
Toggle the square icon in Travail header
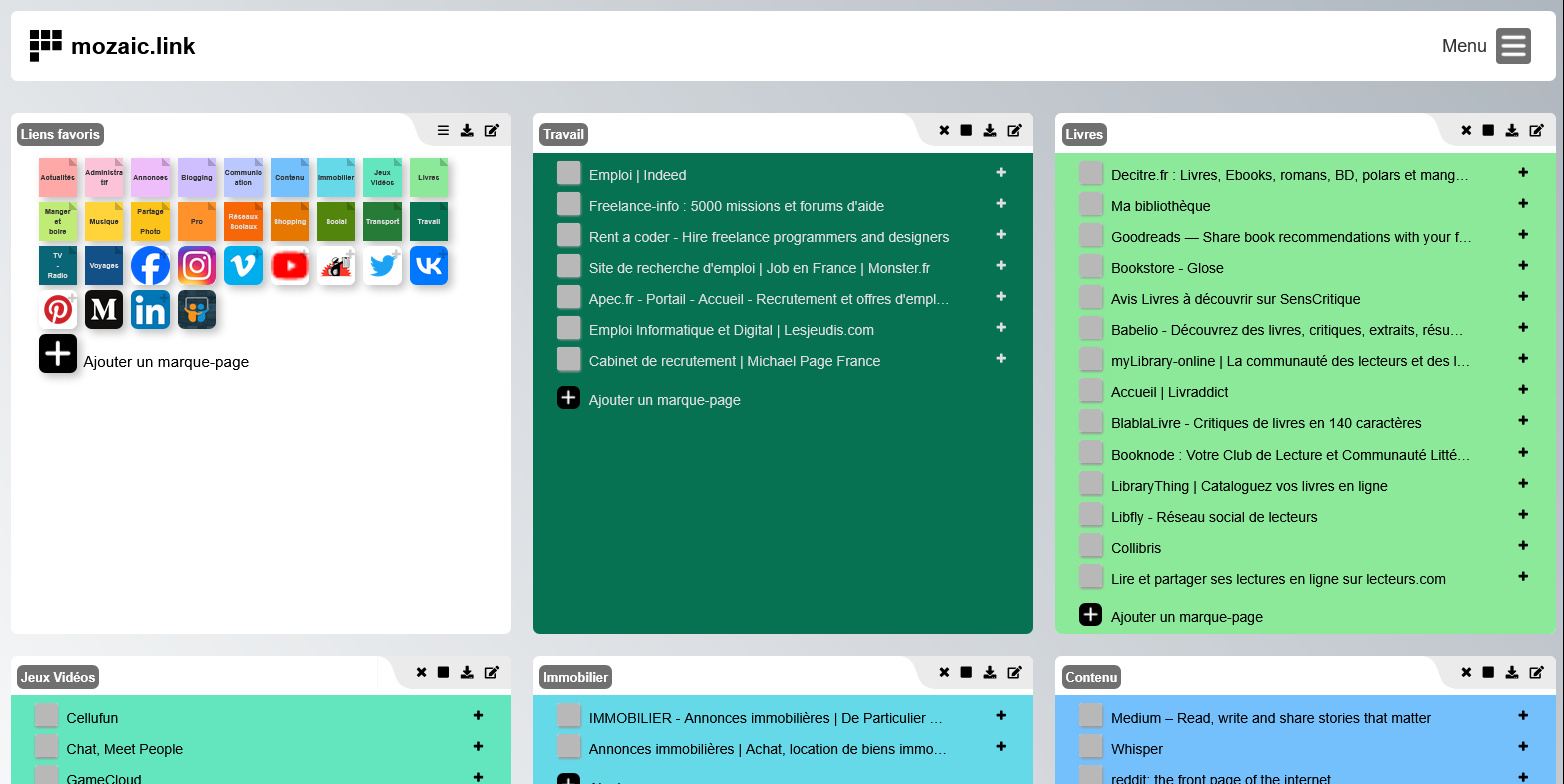pyautogui.click(x=966, y=130)
